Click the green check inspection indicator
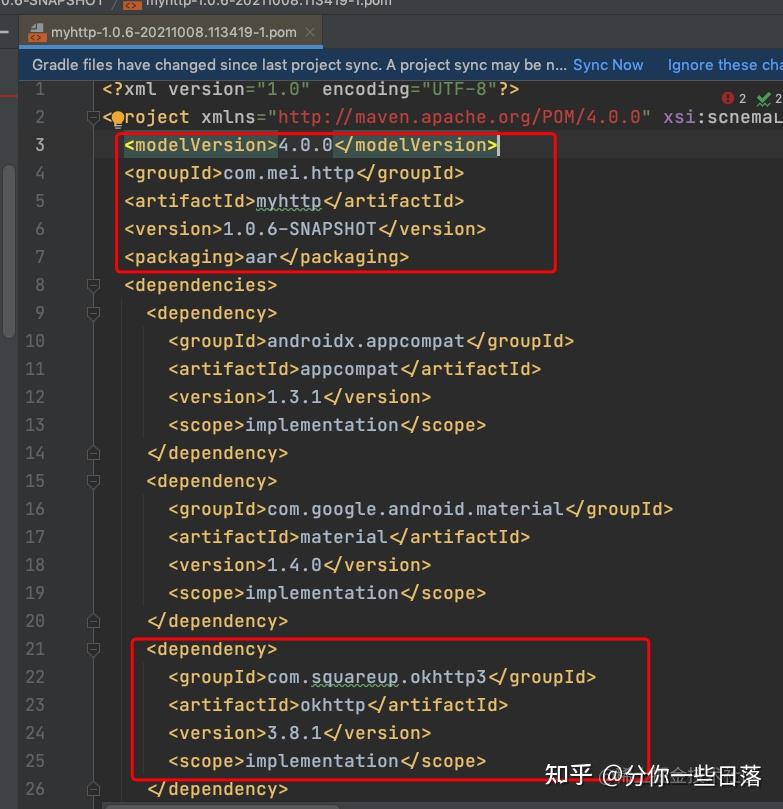 tap(769, 98)
